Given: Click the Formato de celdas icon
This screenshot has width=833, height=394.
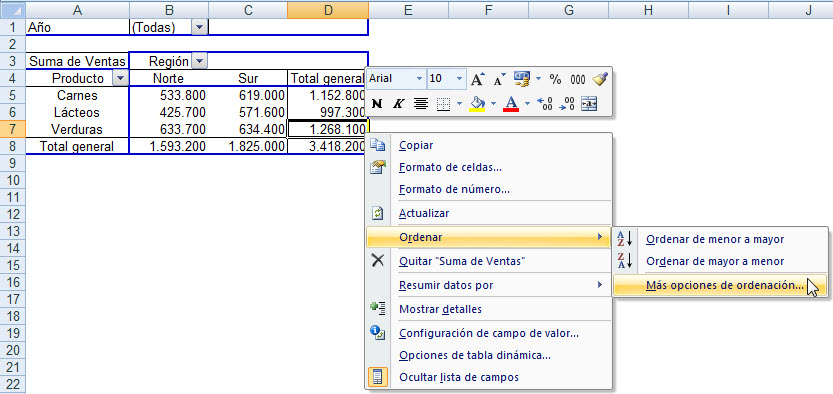Looking at the screenshot, I should click(377, 167).
